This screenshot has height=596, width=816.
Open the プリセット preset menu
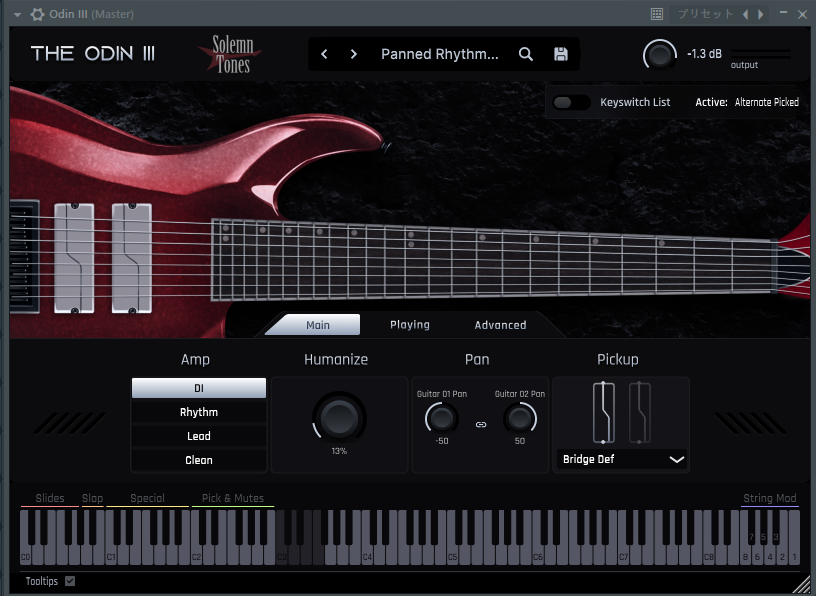coord(705,14)
